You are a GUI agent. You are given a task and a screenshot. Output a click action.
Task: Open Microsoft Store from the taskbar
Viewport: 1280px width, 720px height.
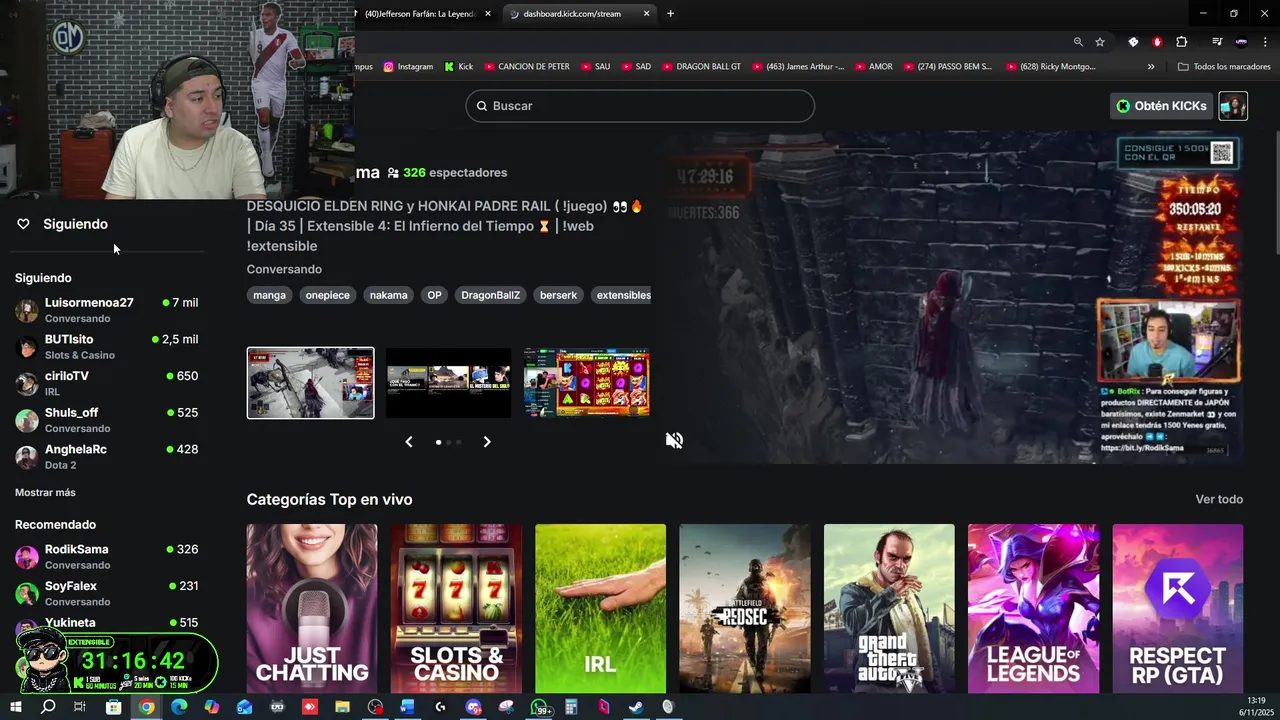(114, 707)
